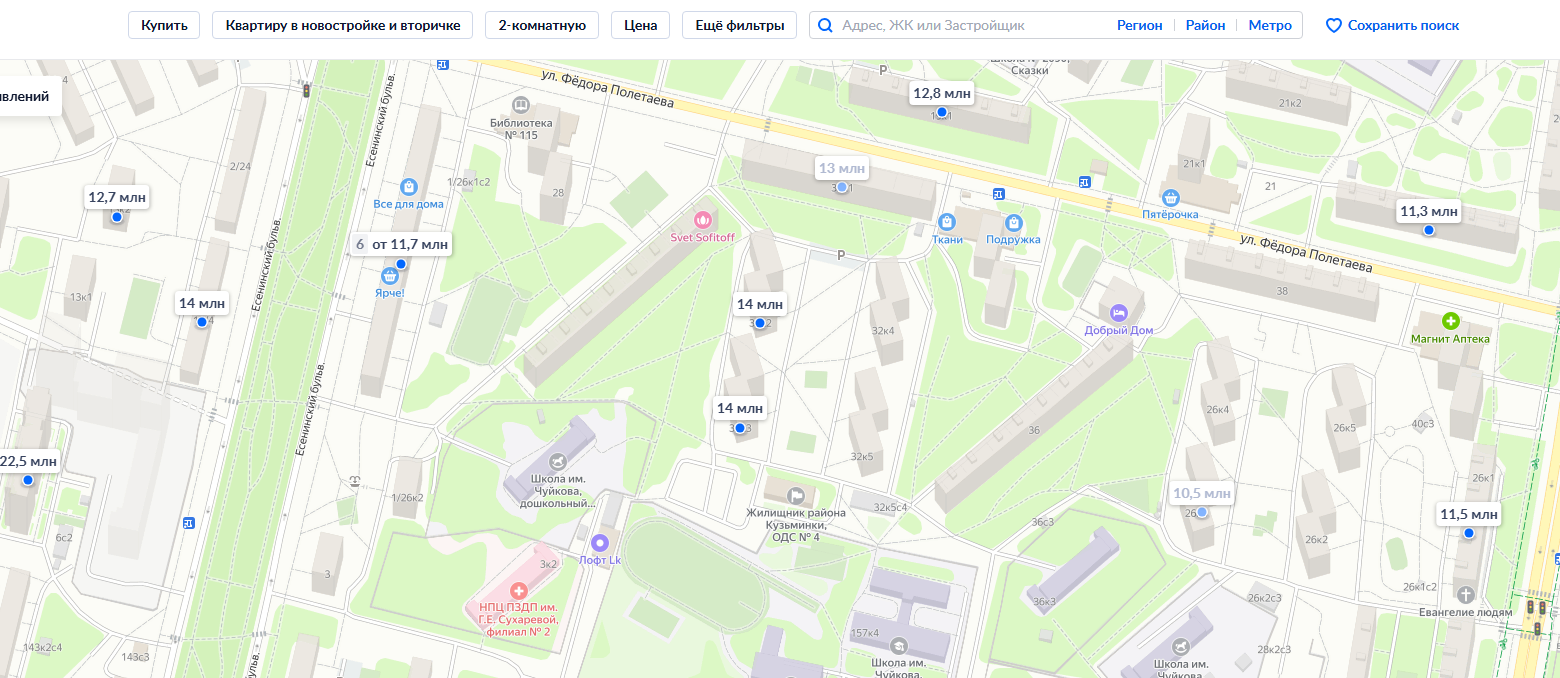This screenshot has width=1560, height=678.
Task: Open the 12,7 млн price marker
Action: [x=117, y=197]
